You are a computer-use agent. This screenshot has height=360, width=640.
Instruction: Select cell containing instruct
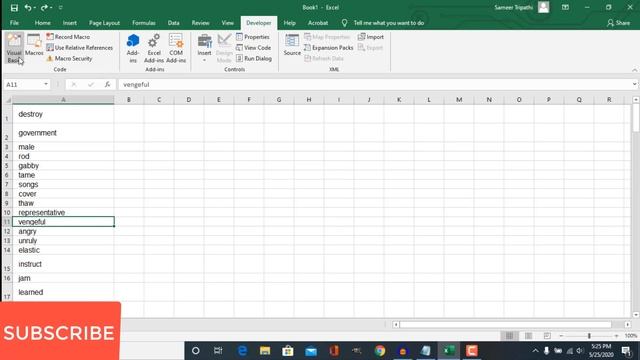(63, 264)
